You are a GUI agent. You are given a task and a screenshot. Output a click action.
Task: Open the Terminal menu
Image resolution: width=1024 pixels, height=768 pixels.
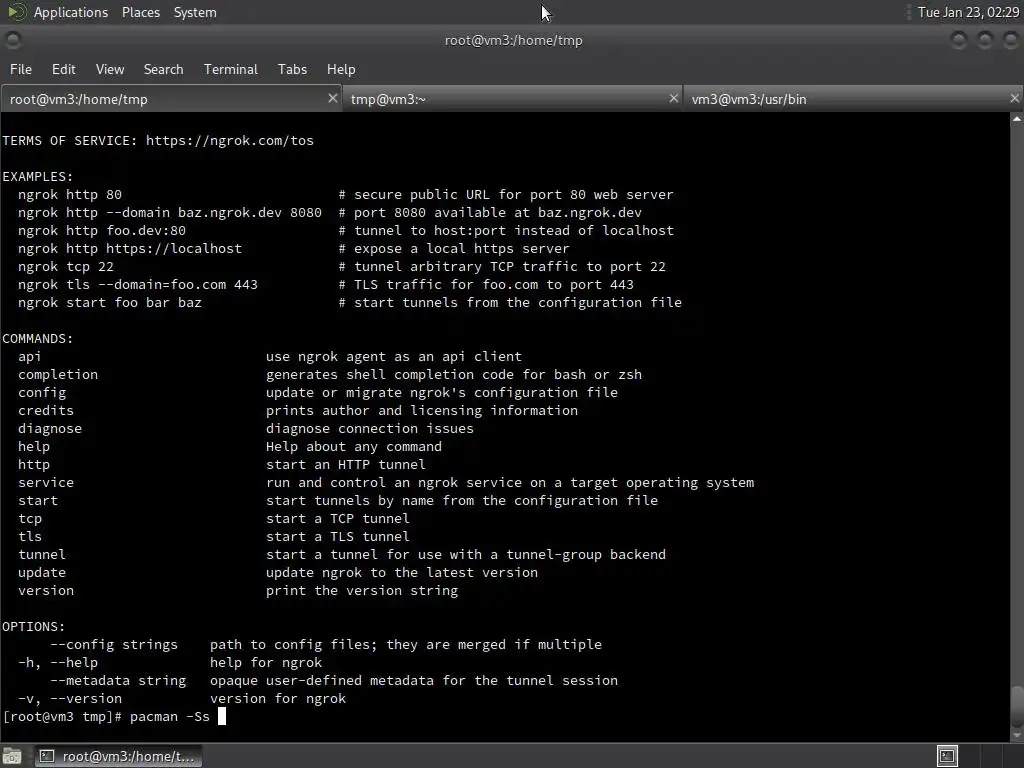click(x=231, y=69)
